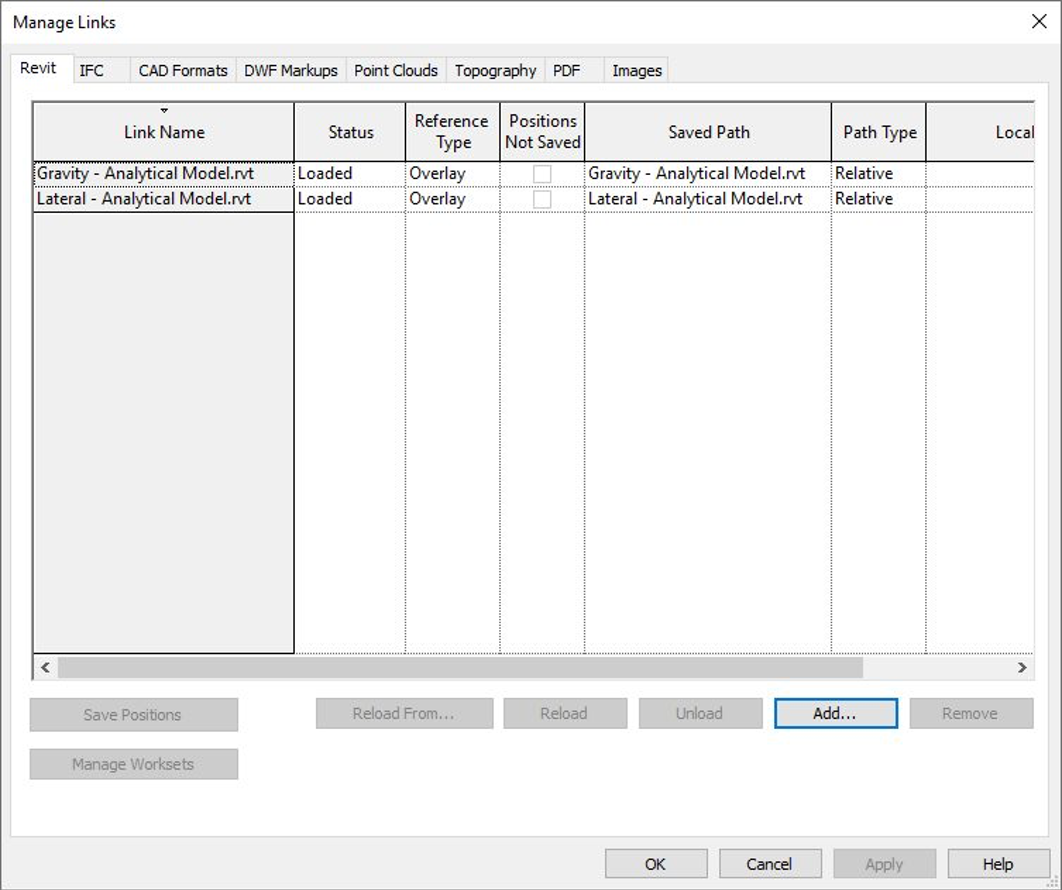1062x890 pixels.
Task: Select Lateral - Analytical Model.rvt link name
Action: (x=144, y=199)
